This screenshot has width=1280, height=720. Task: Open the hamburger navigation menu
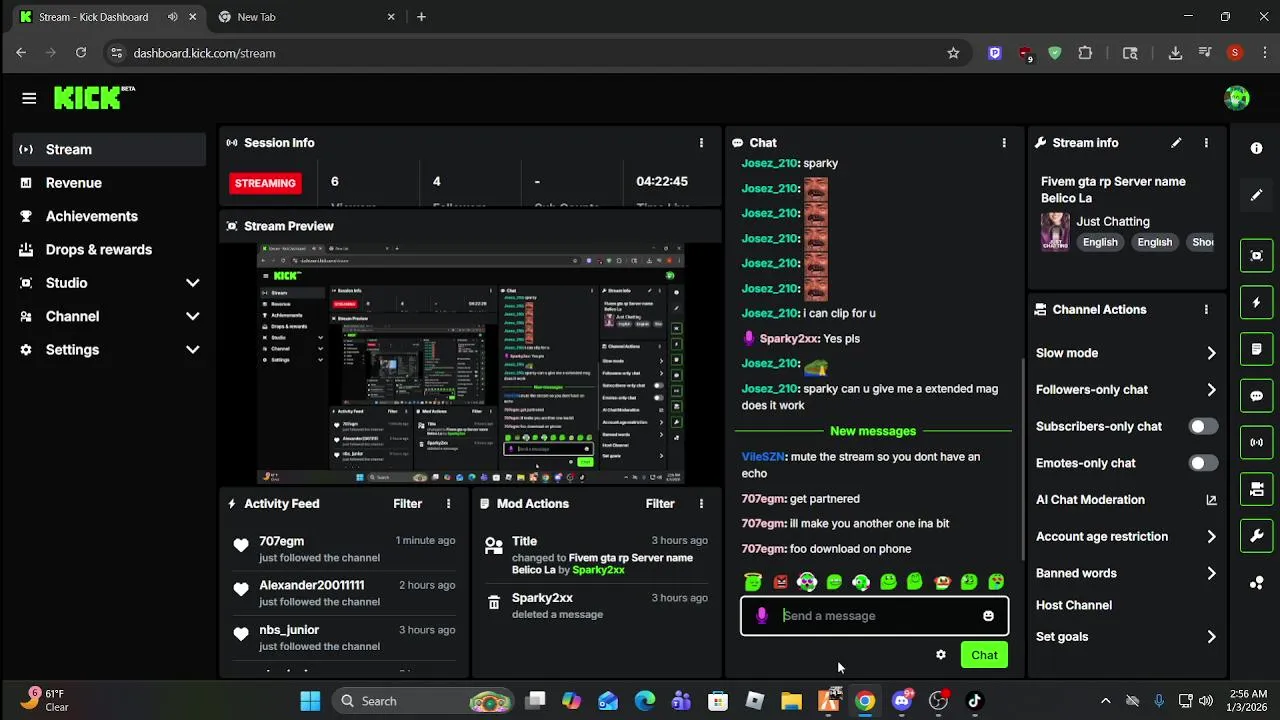coord(29,98)
